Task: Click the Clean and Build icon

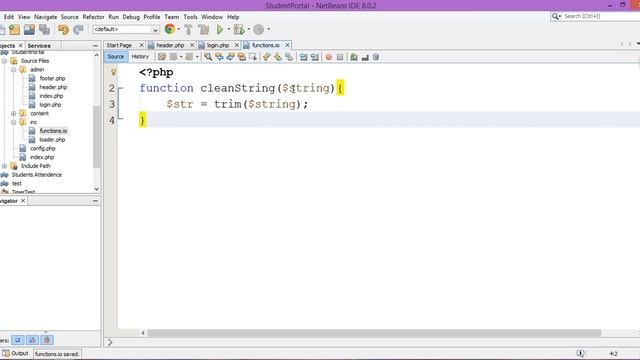Action: [203, 29]
